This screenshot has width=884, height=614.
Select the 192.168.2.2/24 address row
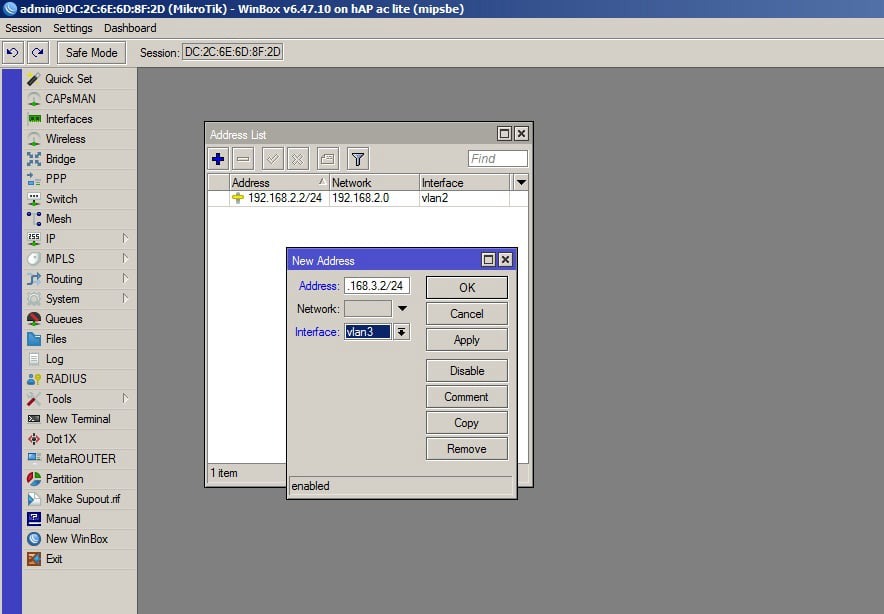276,198
